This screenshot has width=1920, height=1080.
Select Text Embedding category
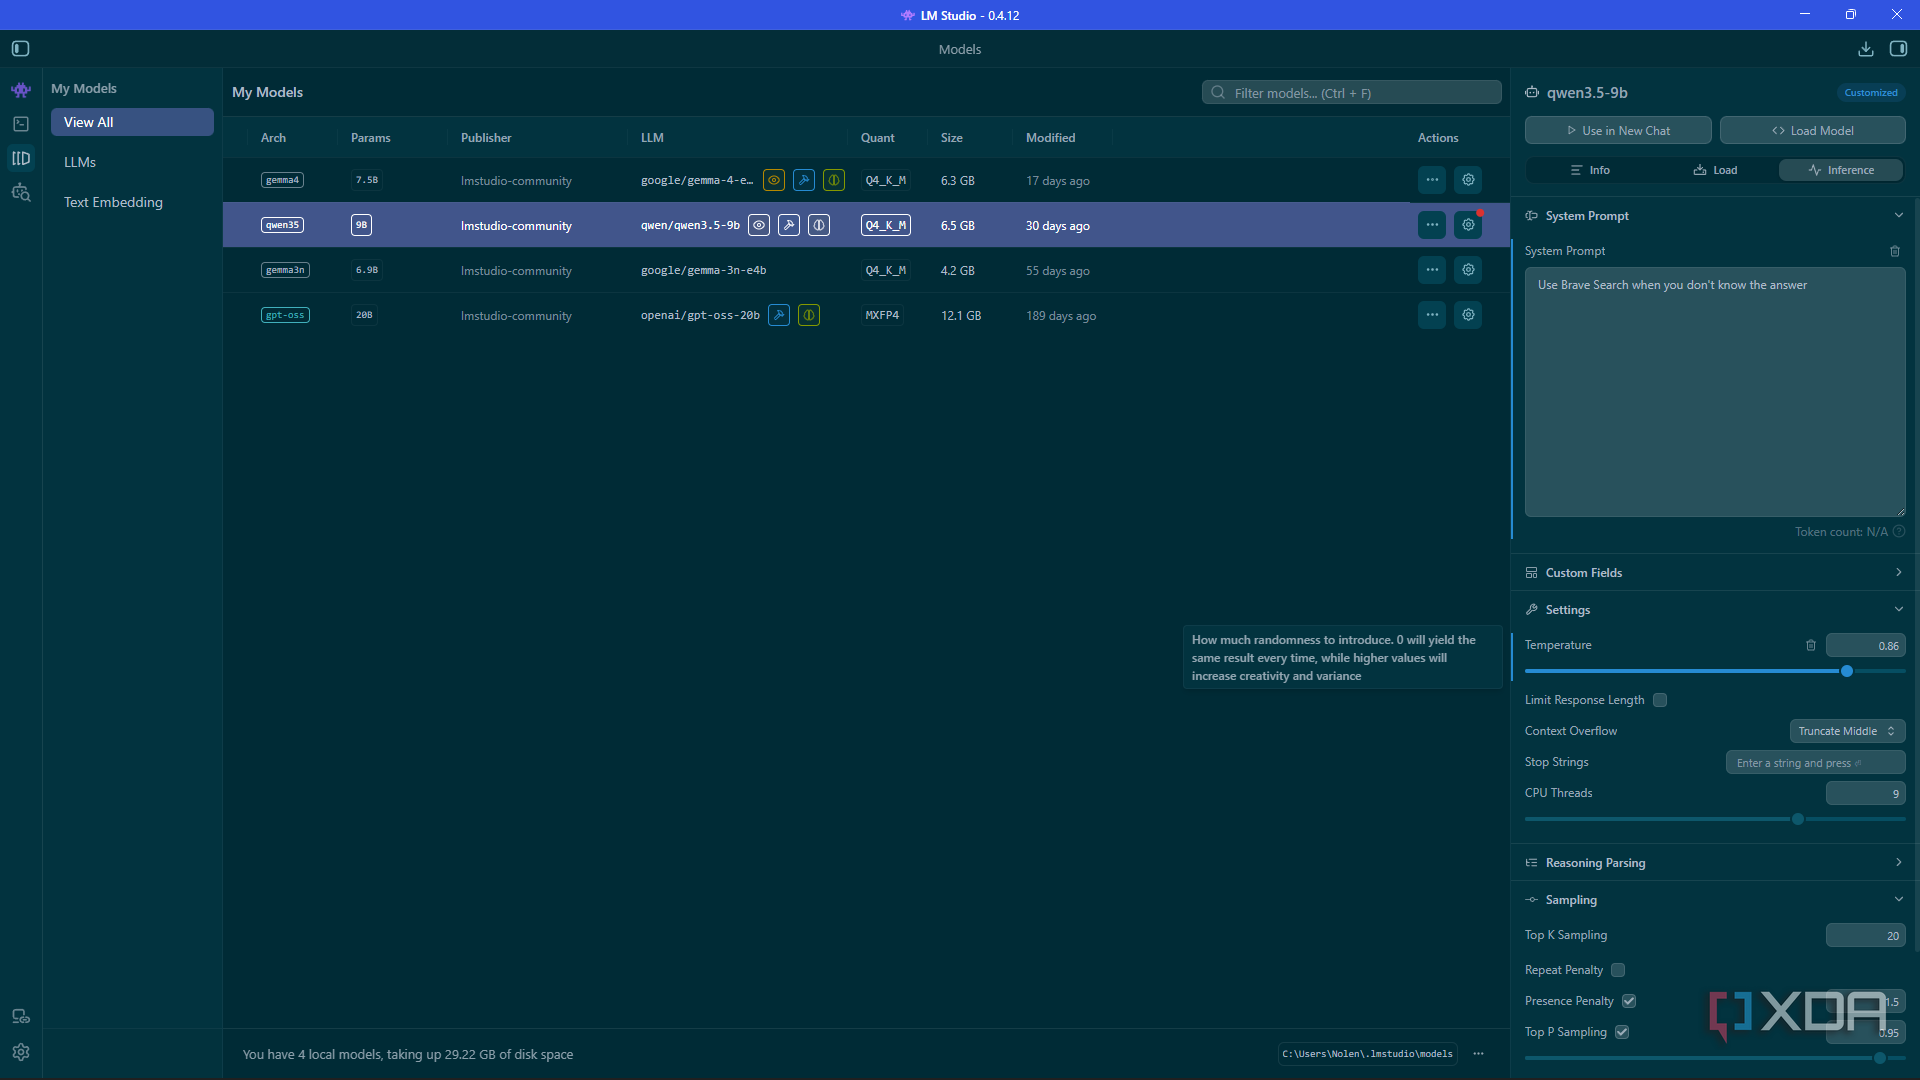click(132, 202)
